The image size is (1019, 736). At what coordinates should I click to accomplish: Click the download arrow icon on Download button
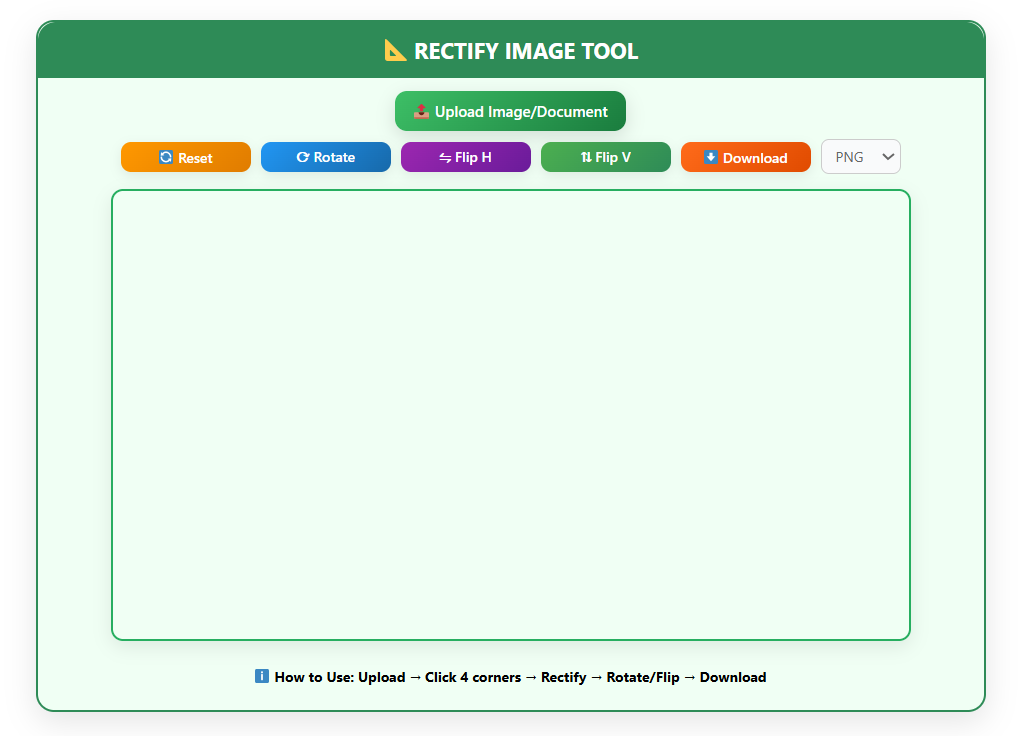(711, 157)
